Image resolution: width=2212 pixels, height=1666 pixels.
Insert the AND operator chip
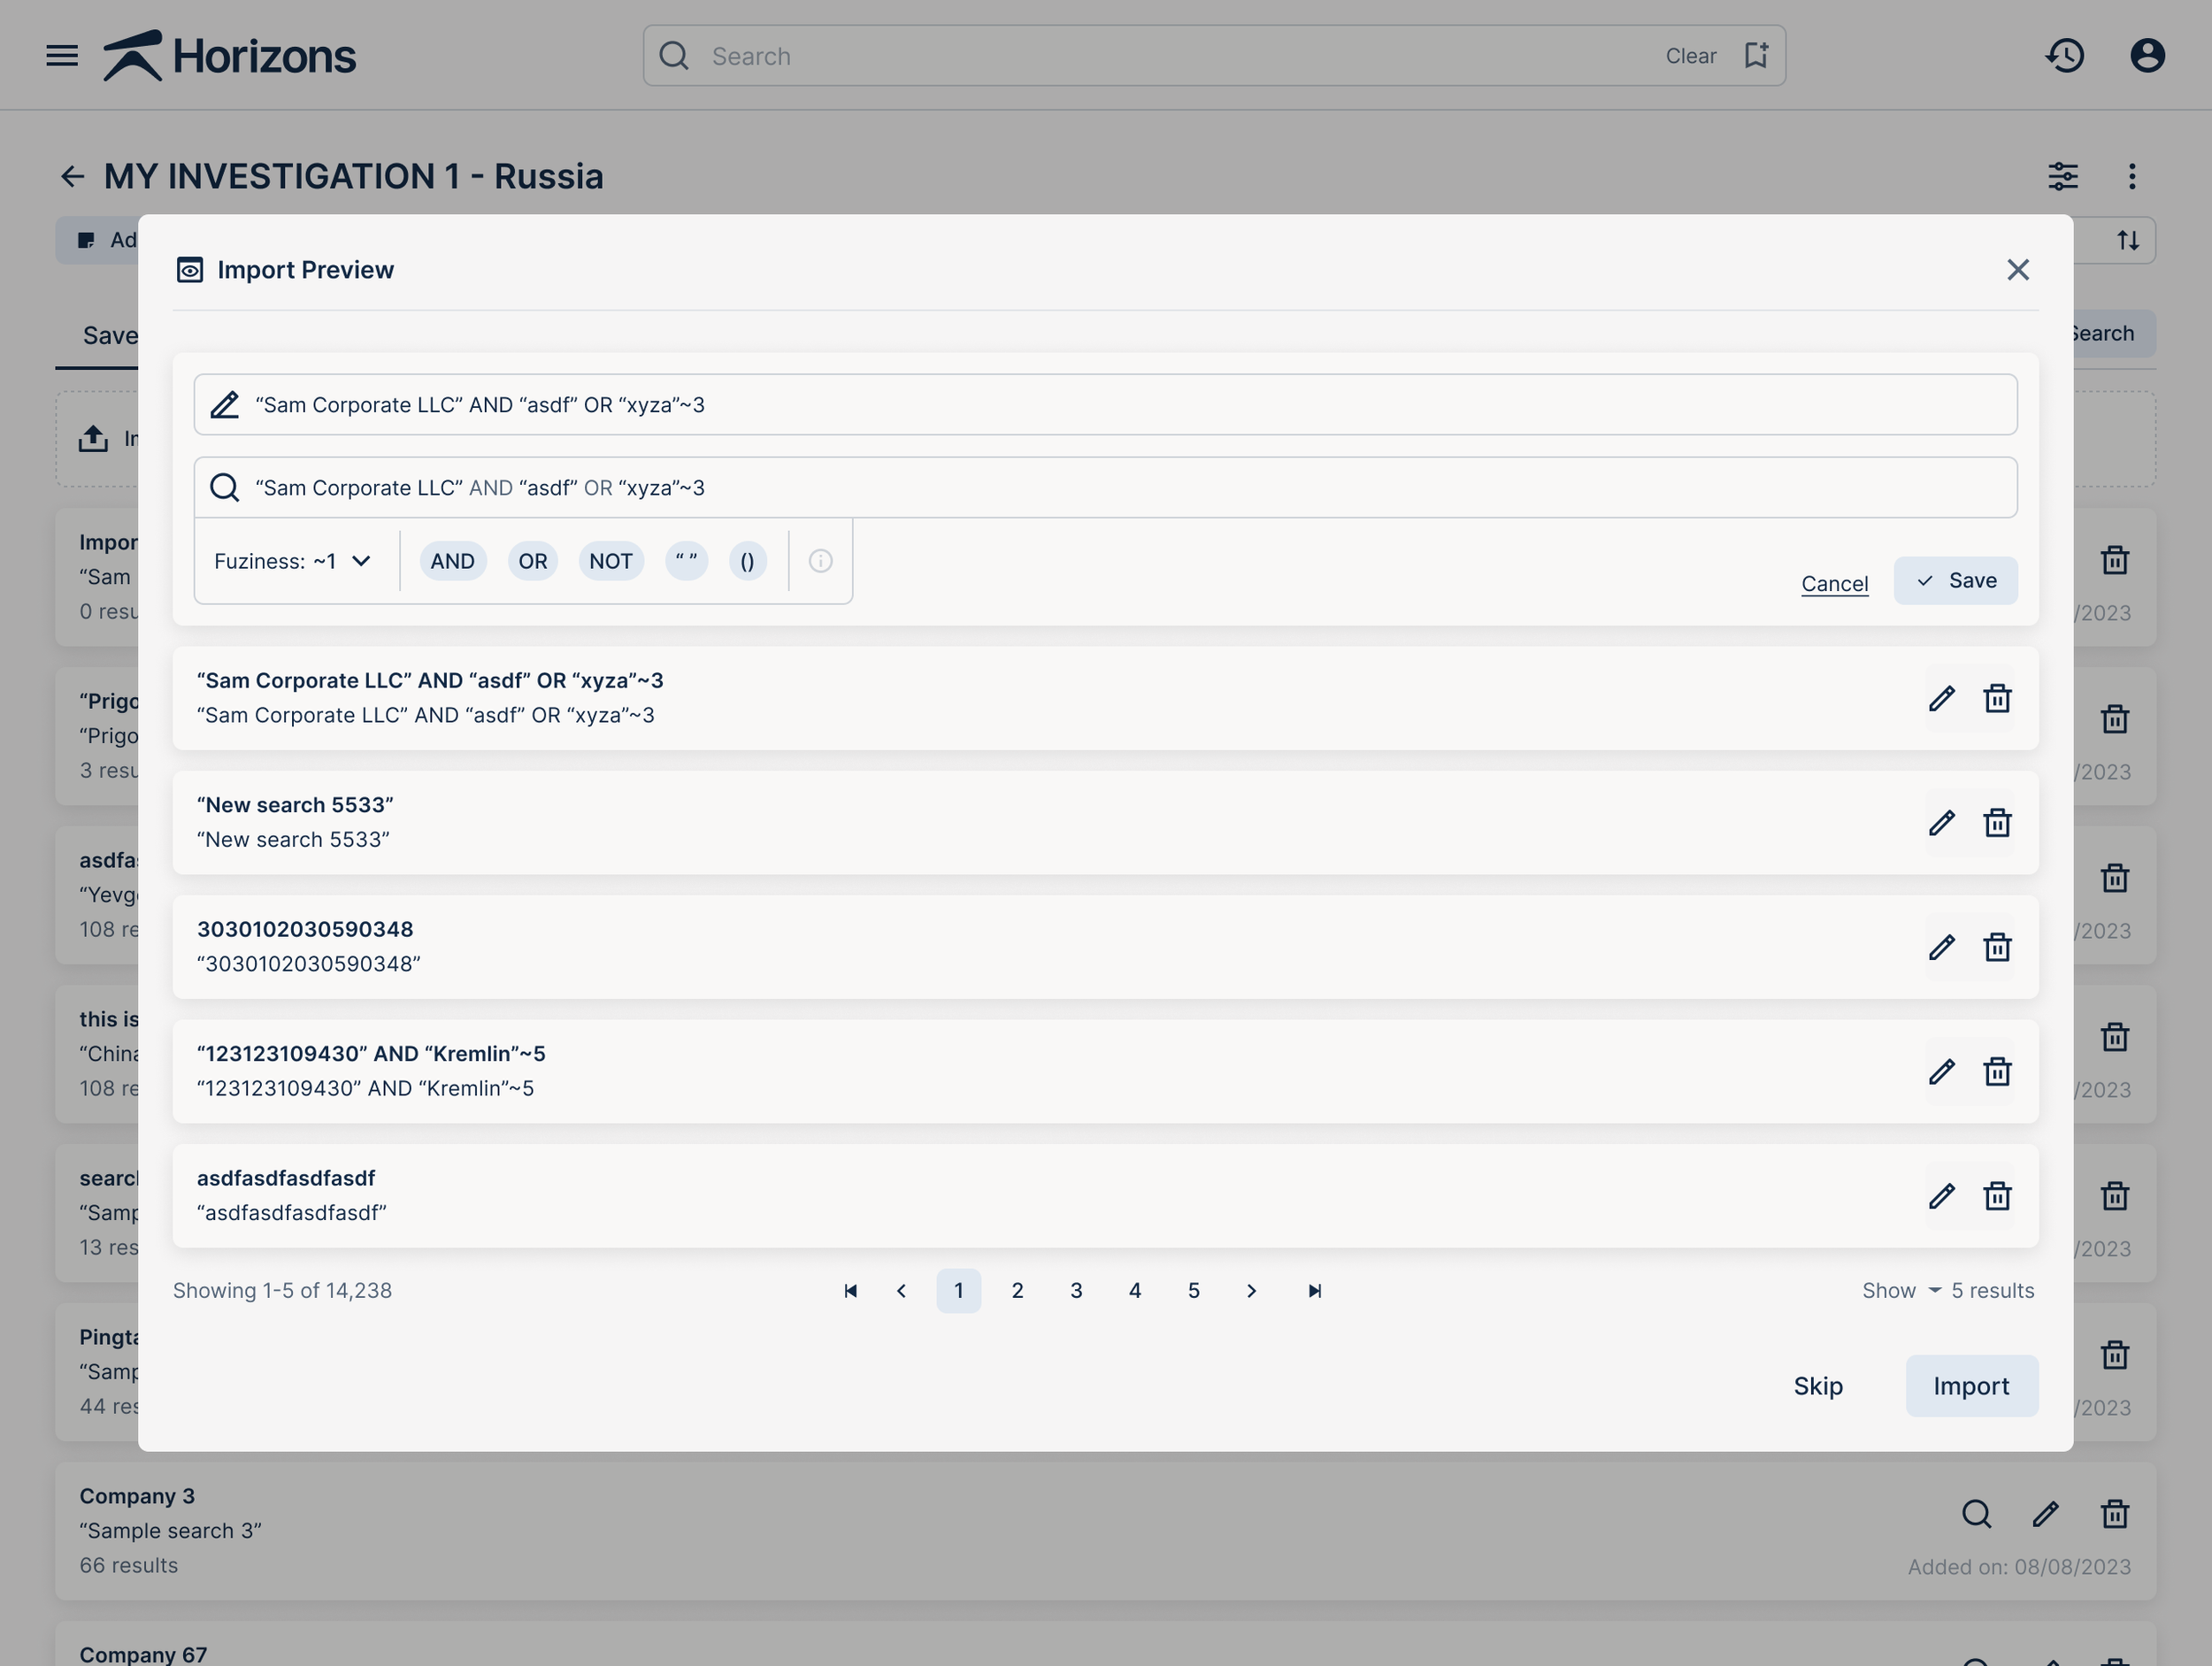click(x=452, y=561)
